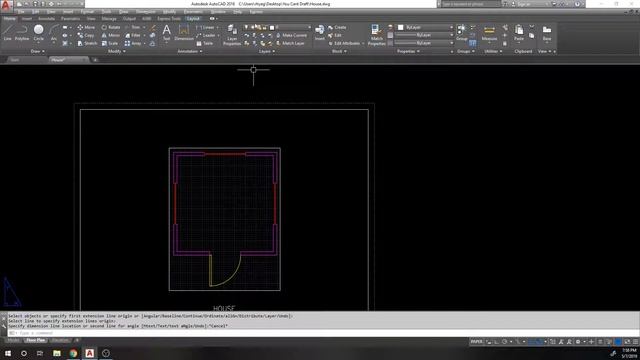Open the ByLayer linetype dropdown
Viewport: 640px width, 360px height.
click(425, 43)
